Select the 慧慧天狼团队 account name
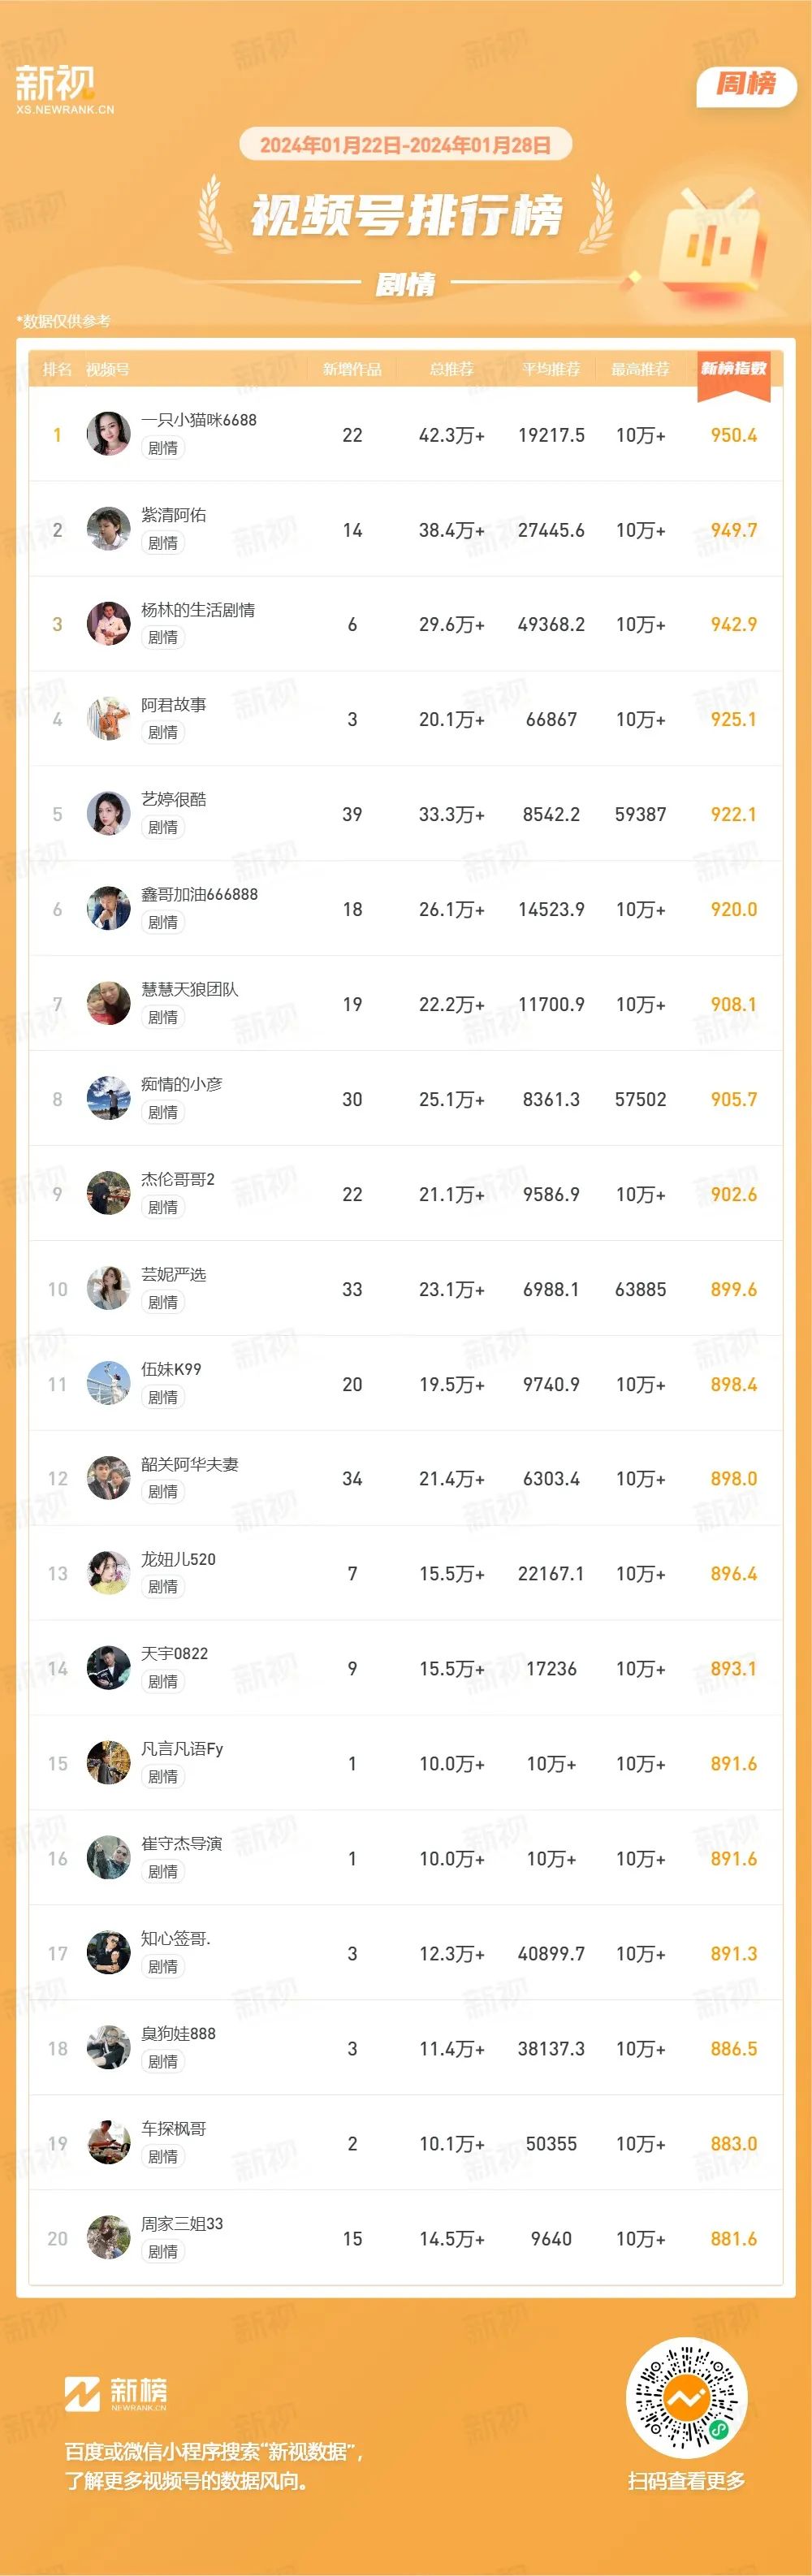 pyautogui.click(x=190, y=989)
